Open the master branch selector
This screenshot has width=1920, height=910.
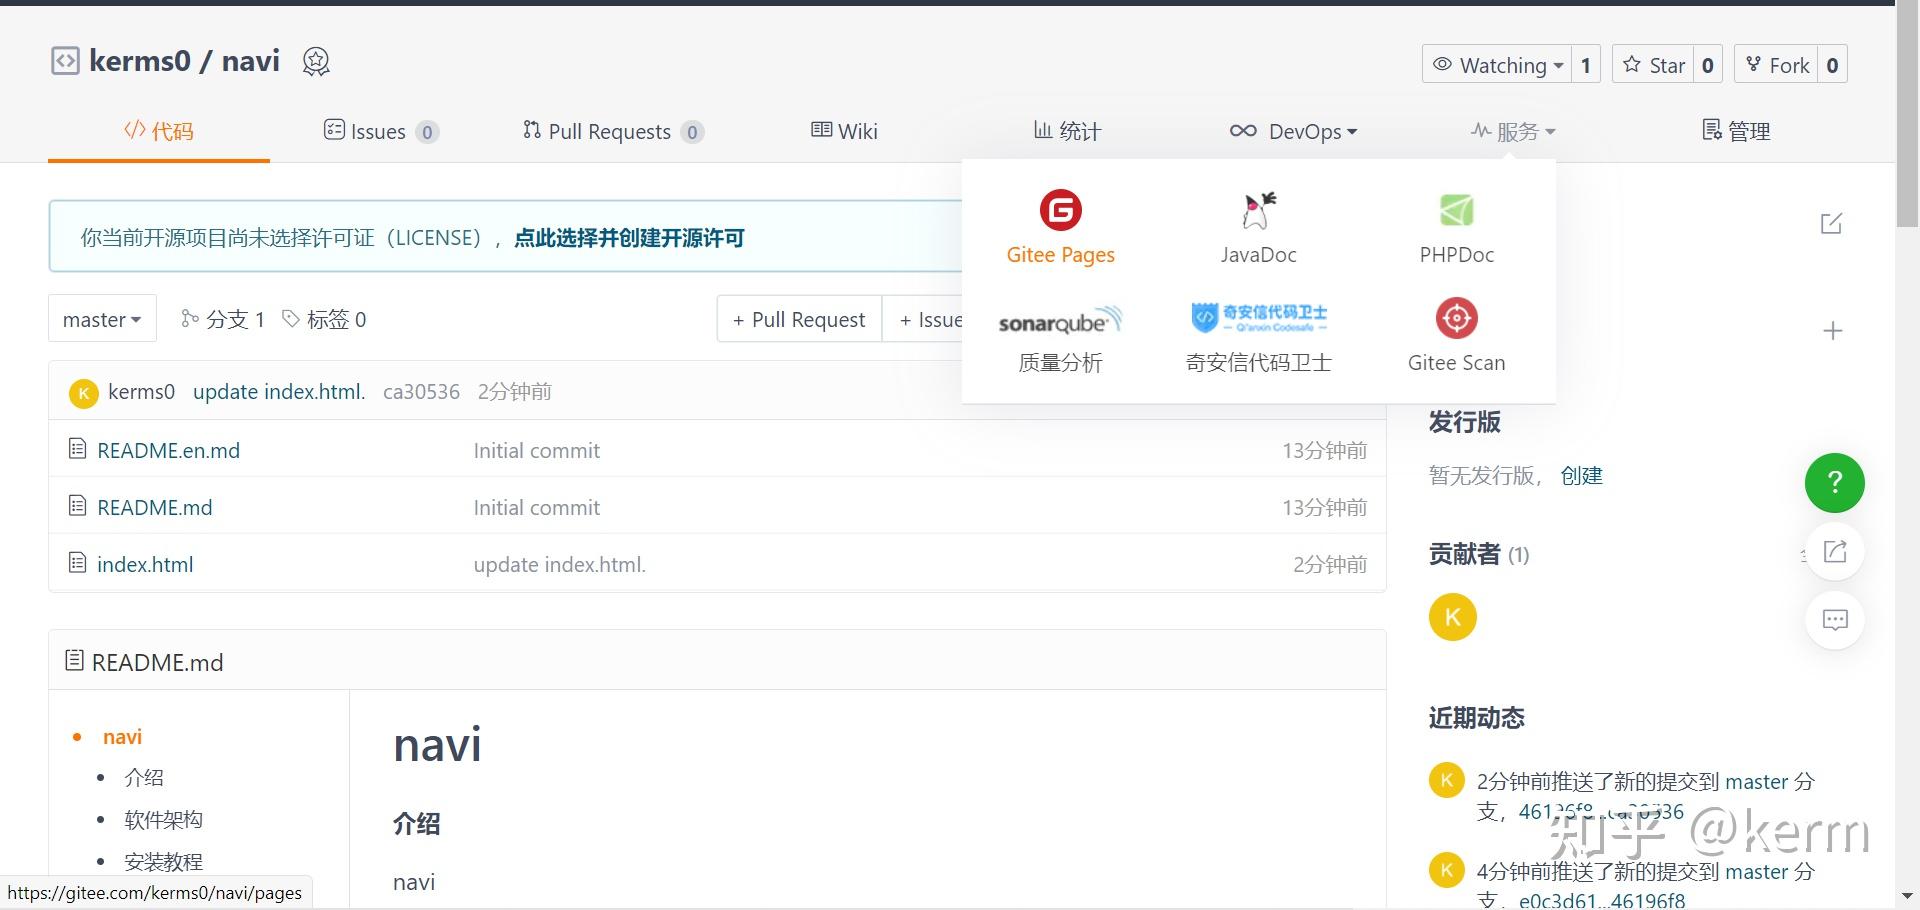[x=101, y=318]
